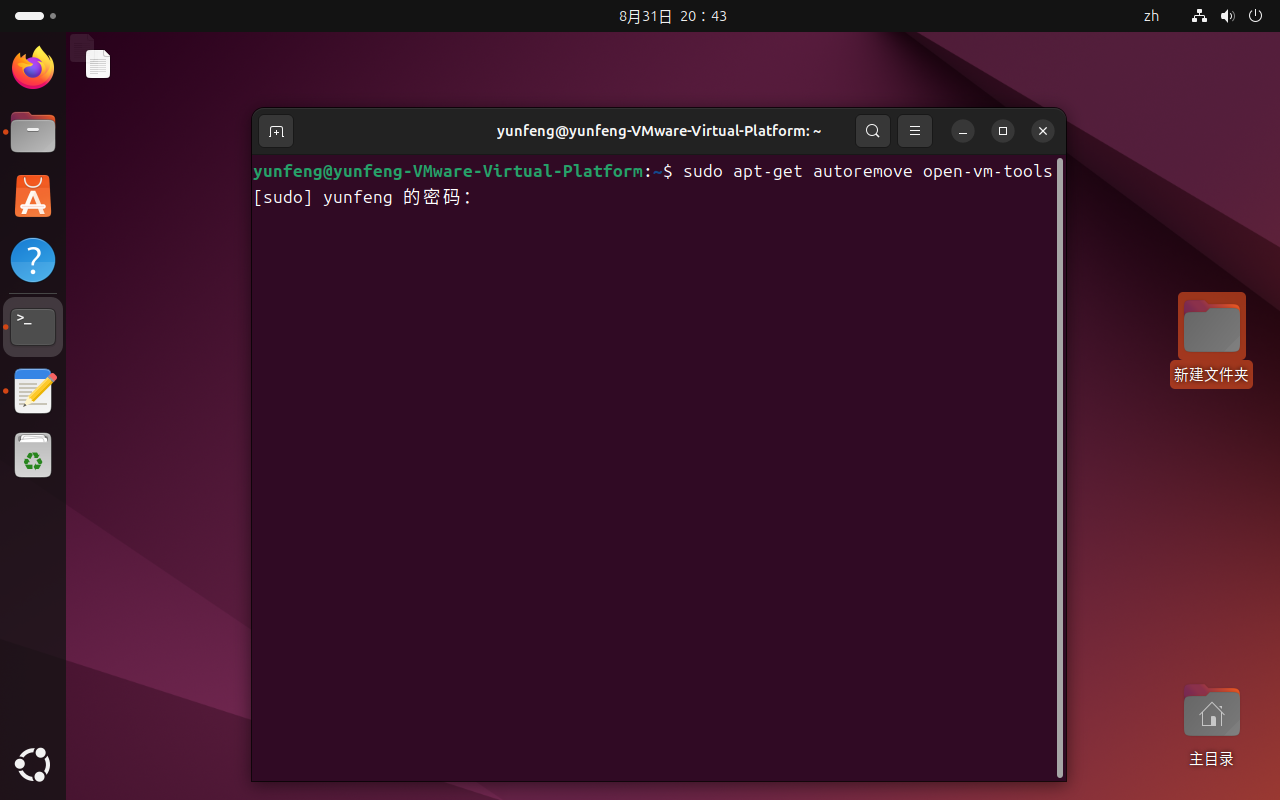Screen dimensions: 1280x800
Task: Click the terminal title yunfeng@yunfeng-VMware-Virtual-Platform
Action: click(659, 131)
